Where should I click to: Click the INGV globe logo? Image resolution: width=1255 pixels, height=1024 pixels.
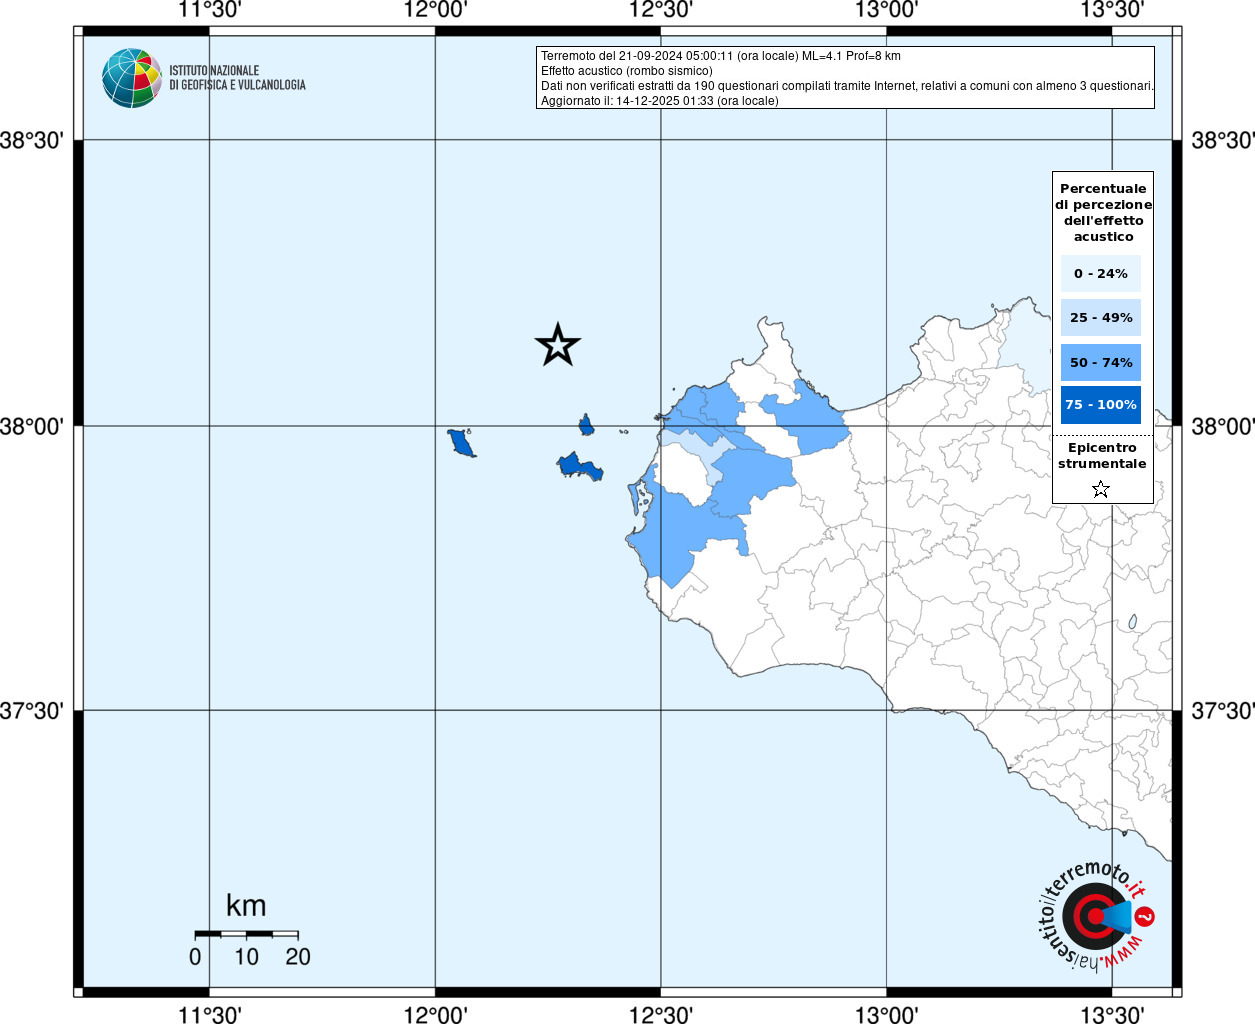click(132, 78)
